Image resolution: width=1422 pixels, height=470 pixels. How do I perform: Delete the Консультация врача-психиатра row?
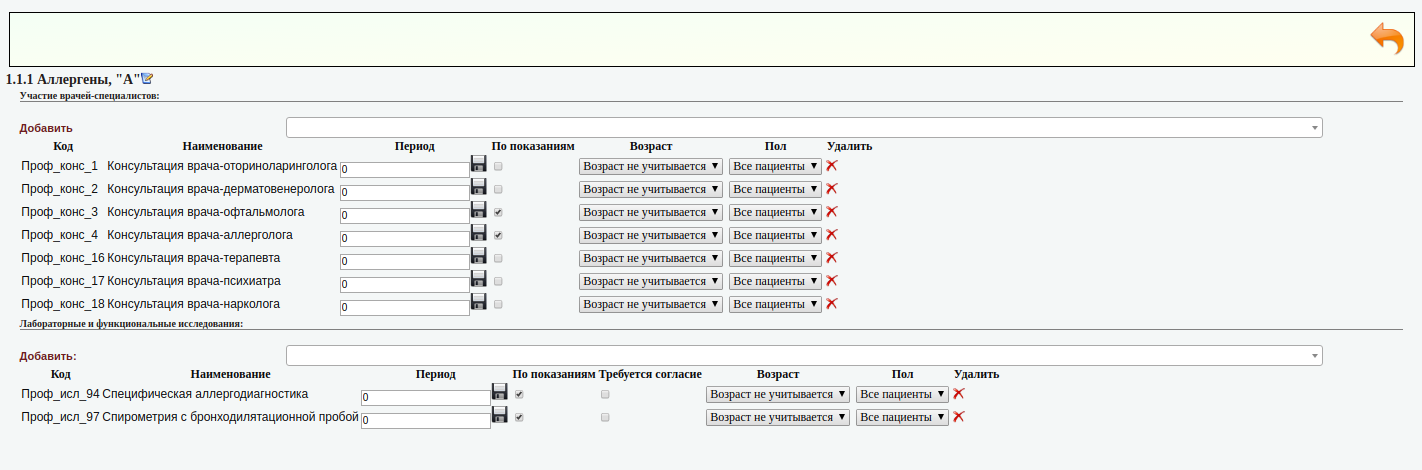831,281
